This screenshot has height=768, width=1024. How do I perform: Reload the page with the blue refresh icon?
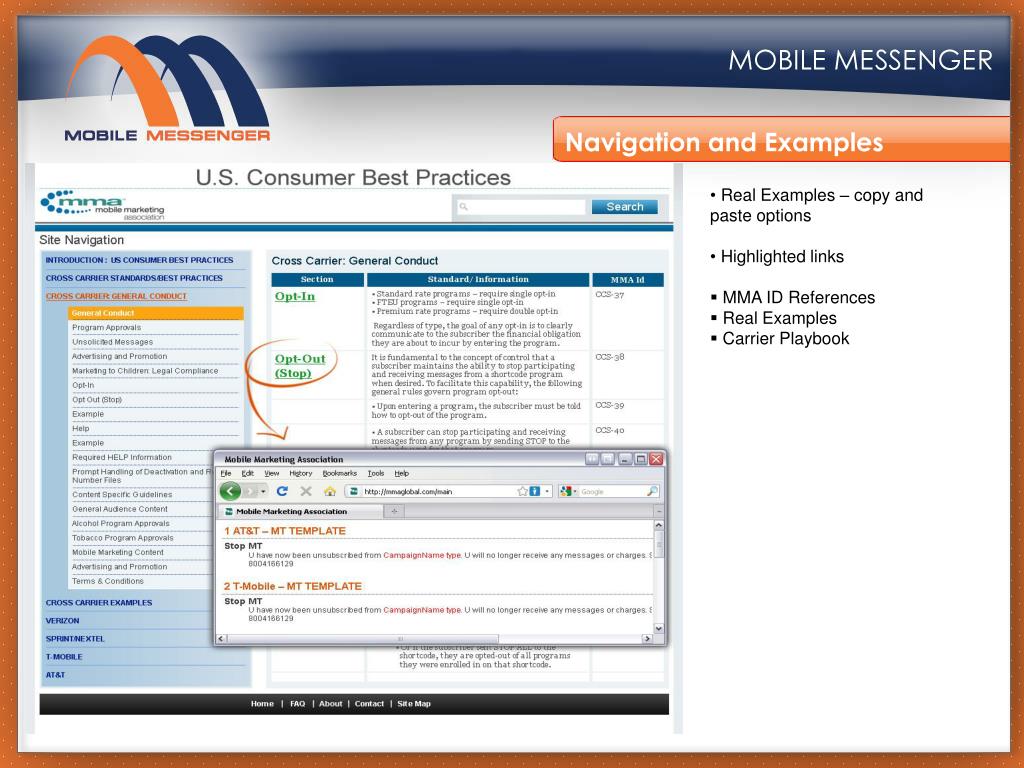tap(282, 491)
